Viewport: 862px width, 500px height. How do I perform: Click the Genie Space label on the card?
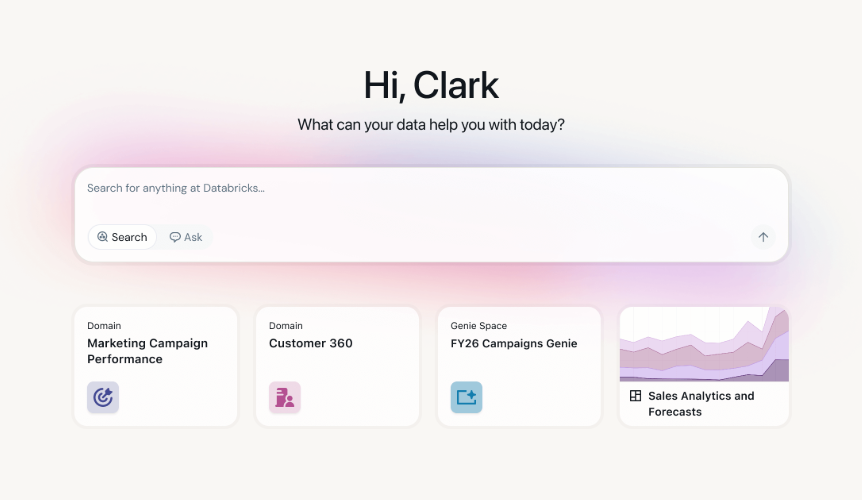click(x=479, y=326)
